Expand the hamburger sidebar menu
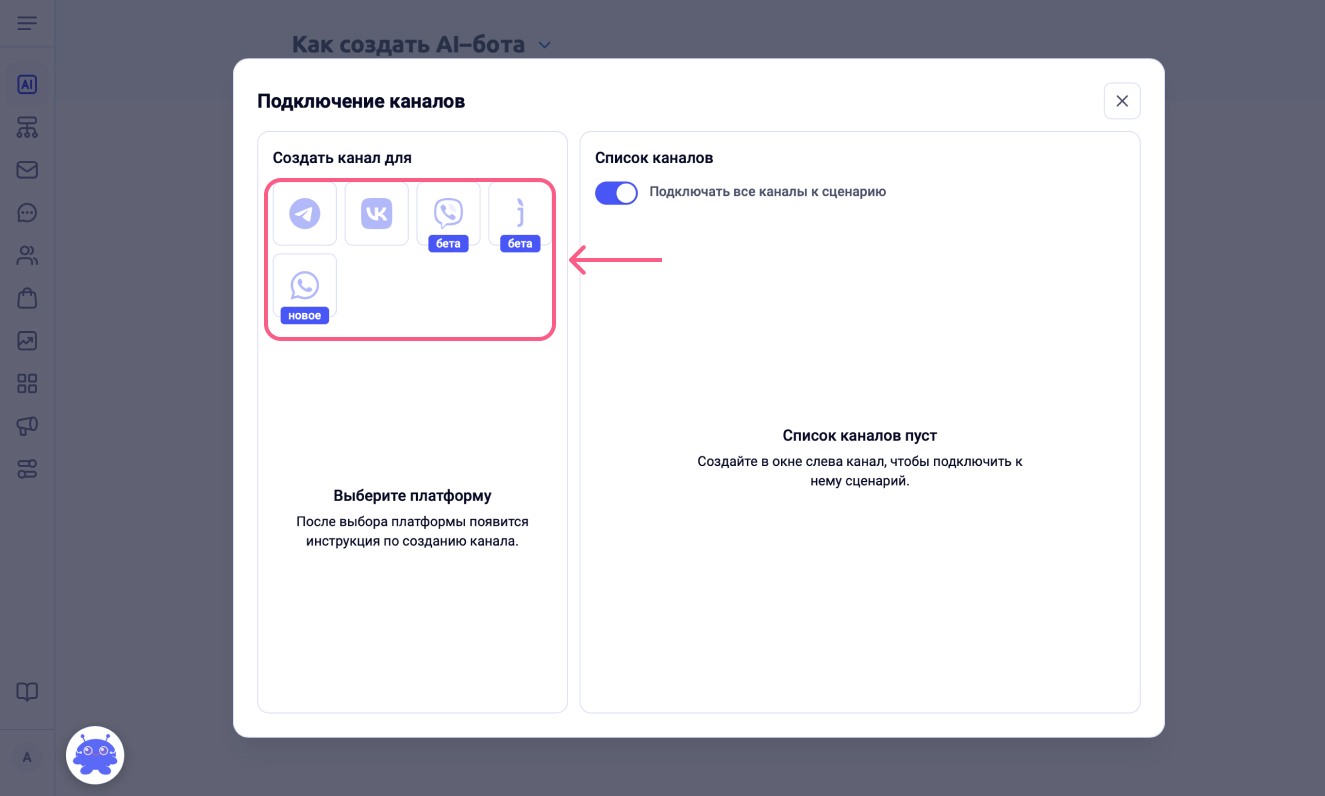The image size is (1325, 796). click(x=27, y=23)
